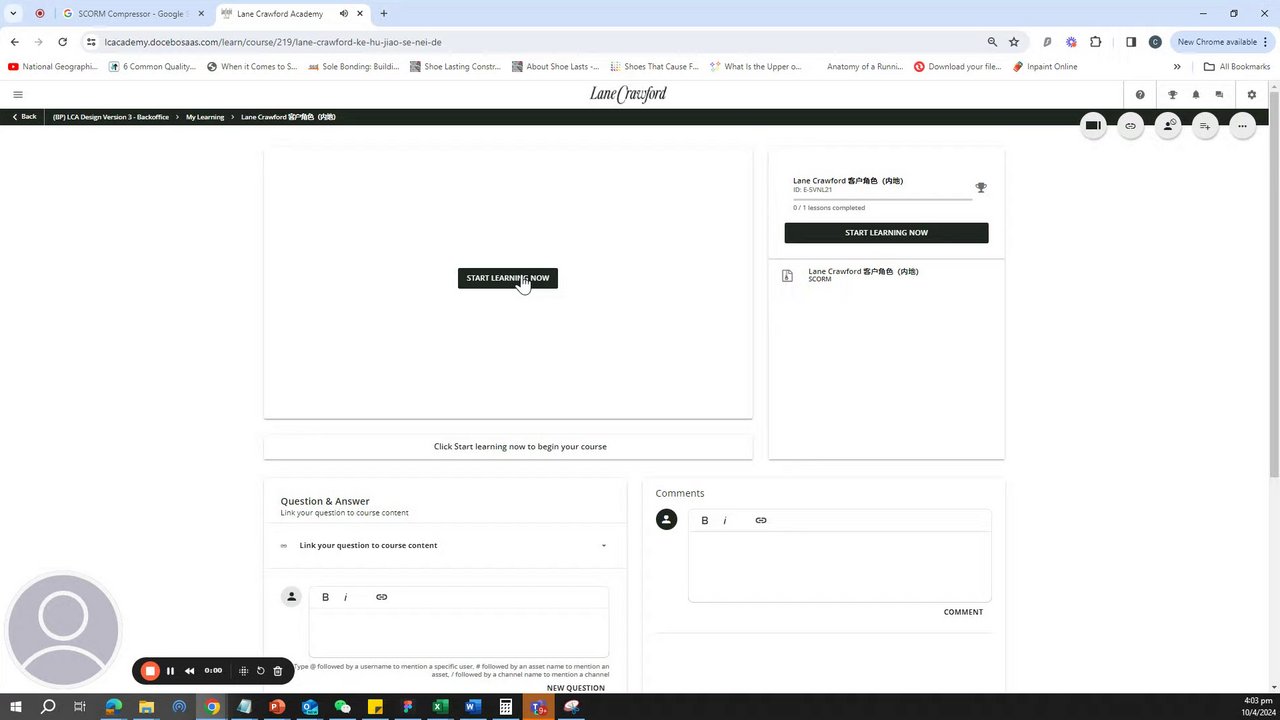Open the Windows Start menu
The height and width of the screenshot is (720, 1280).
click(x=17, y=707)
